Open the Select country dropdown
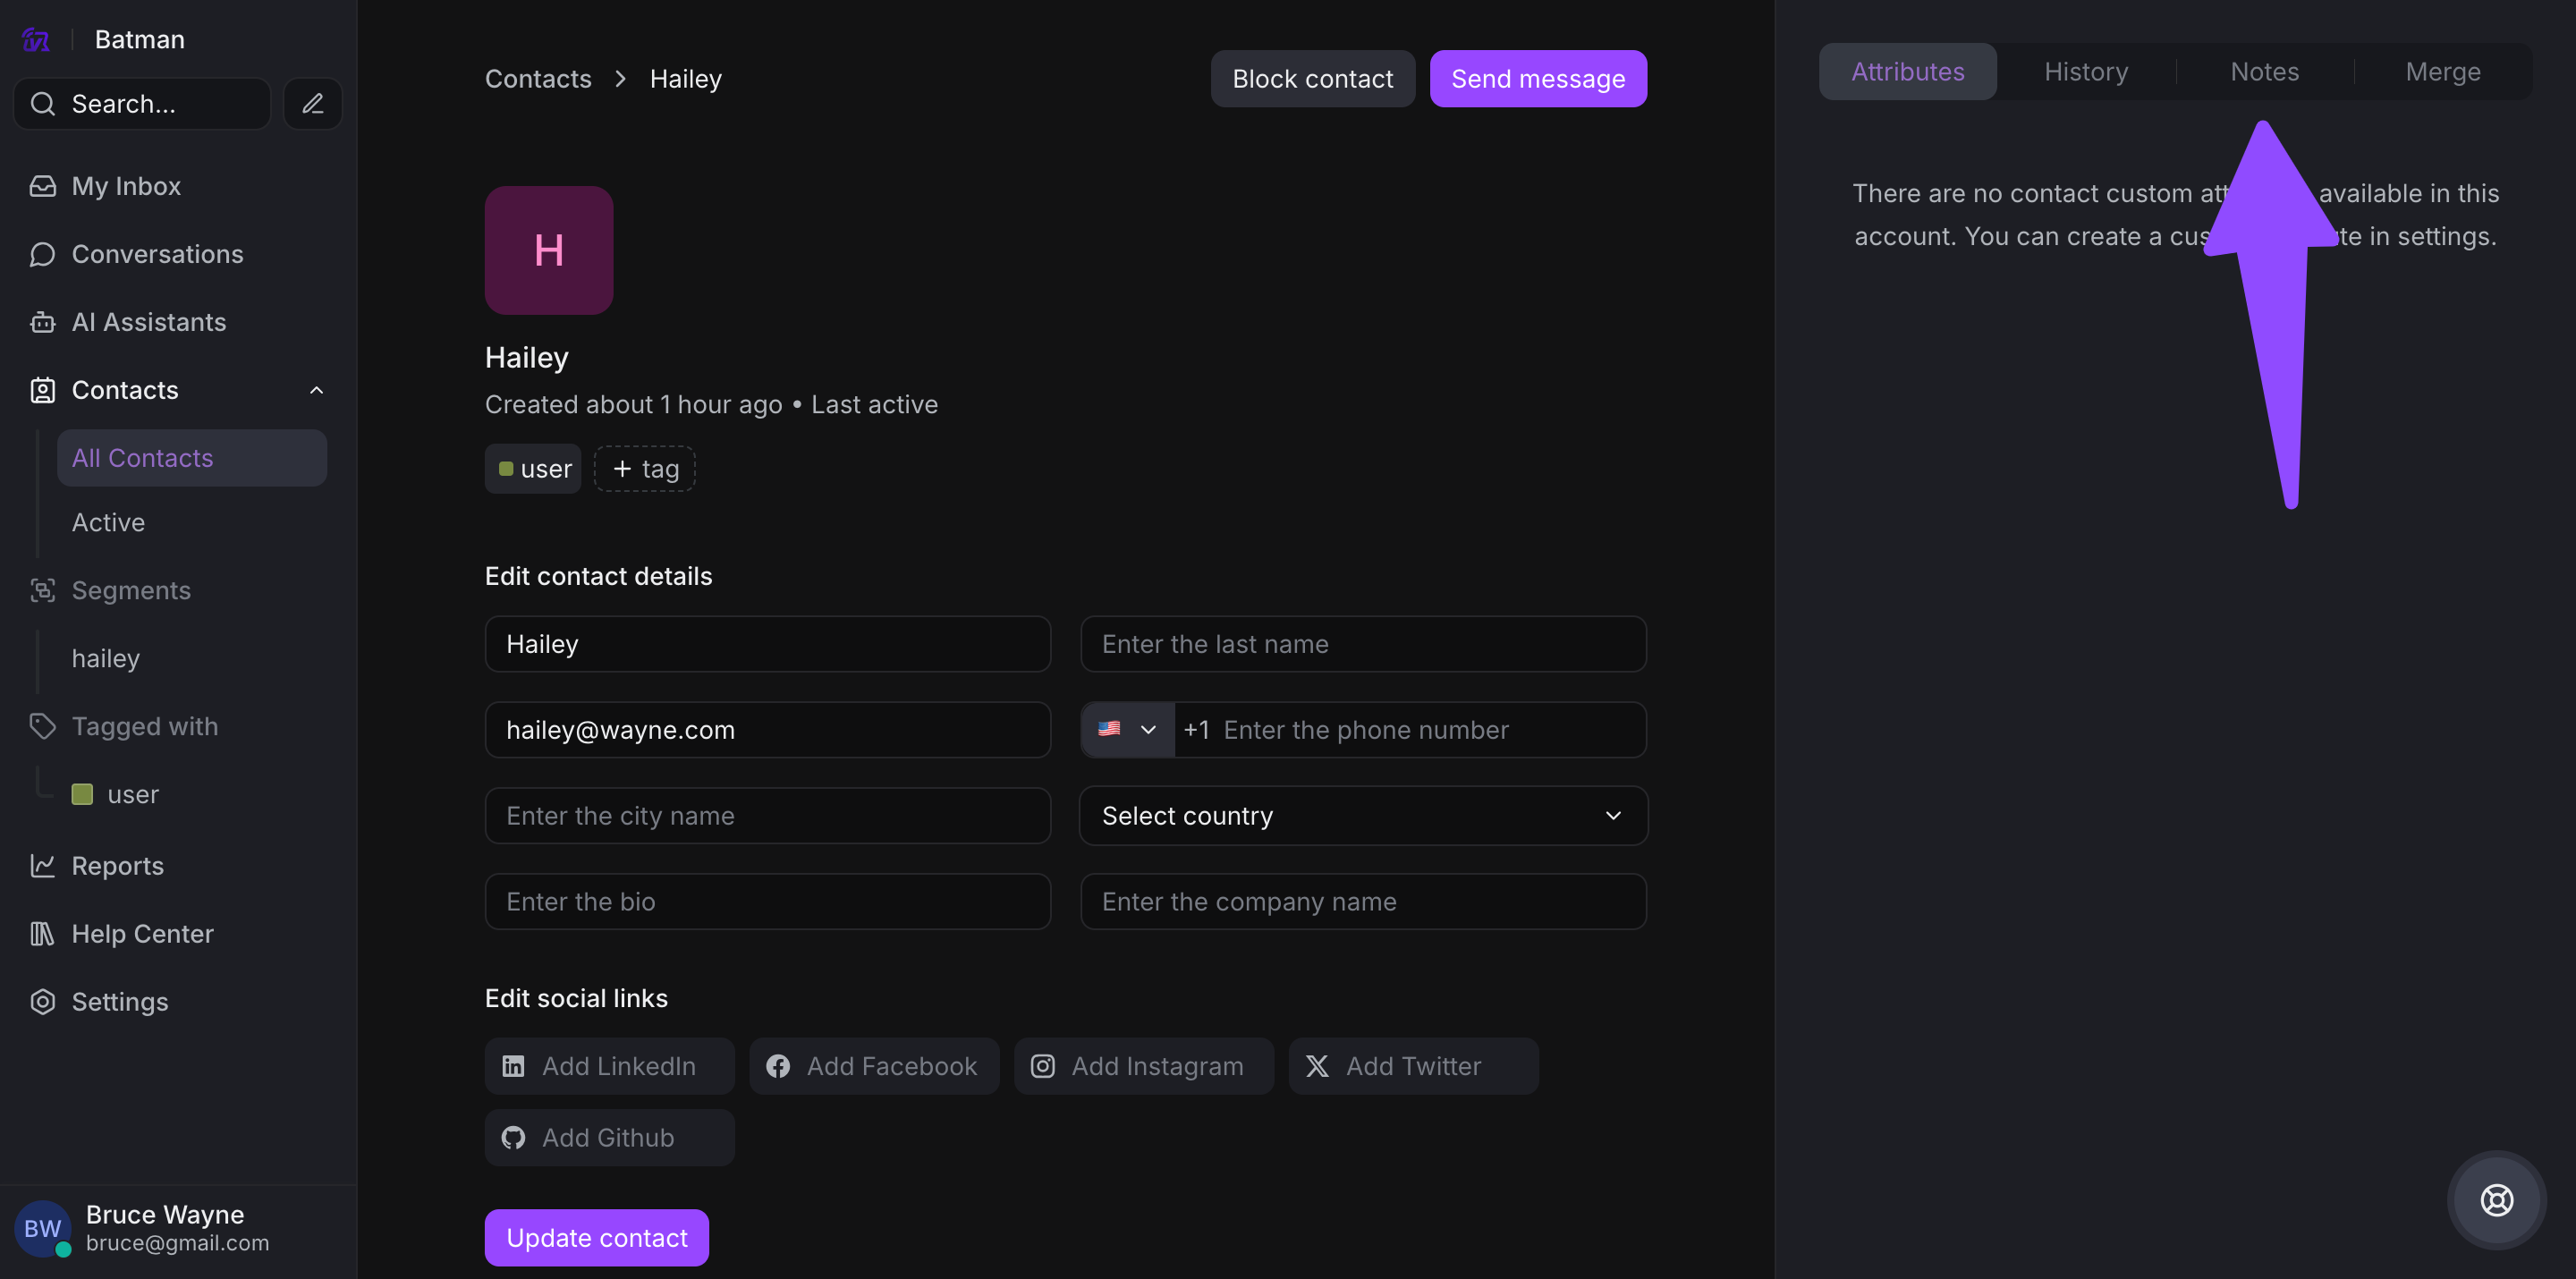 [1362, 816]
